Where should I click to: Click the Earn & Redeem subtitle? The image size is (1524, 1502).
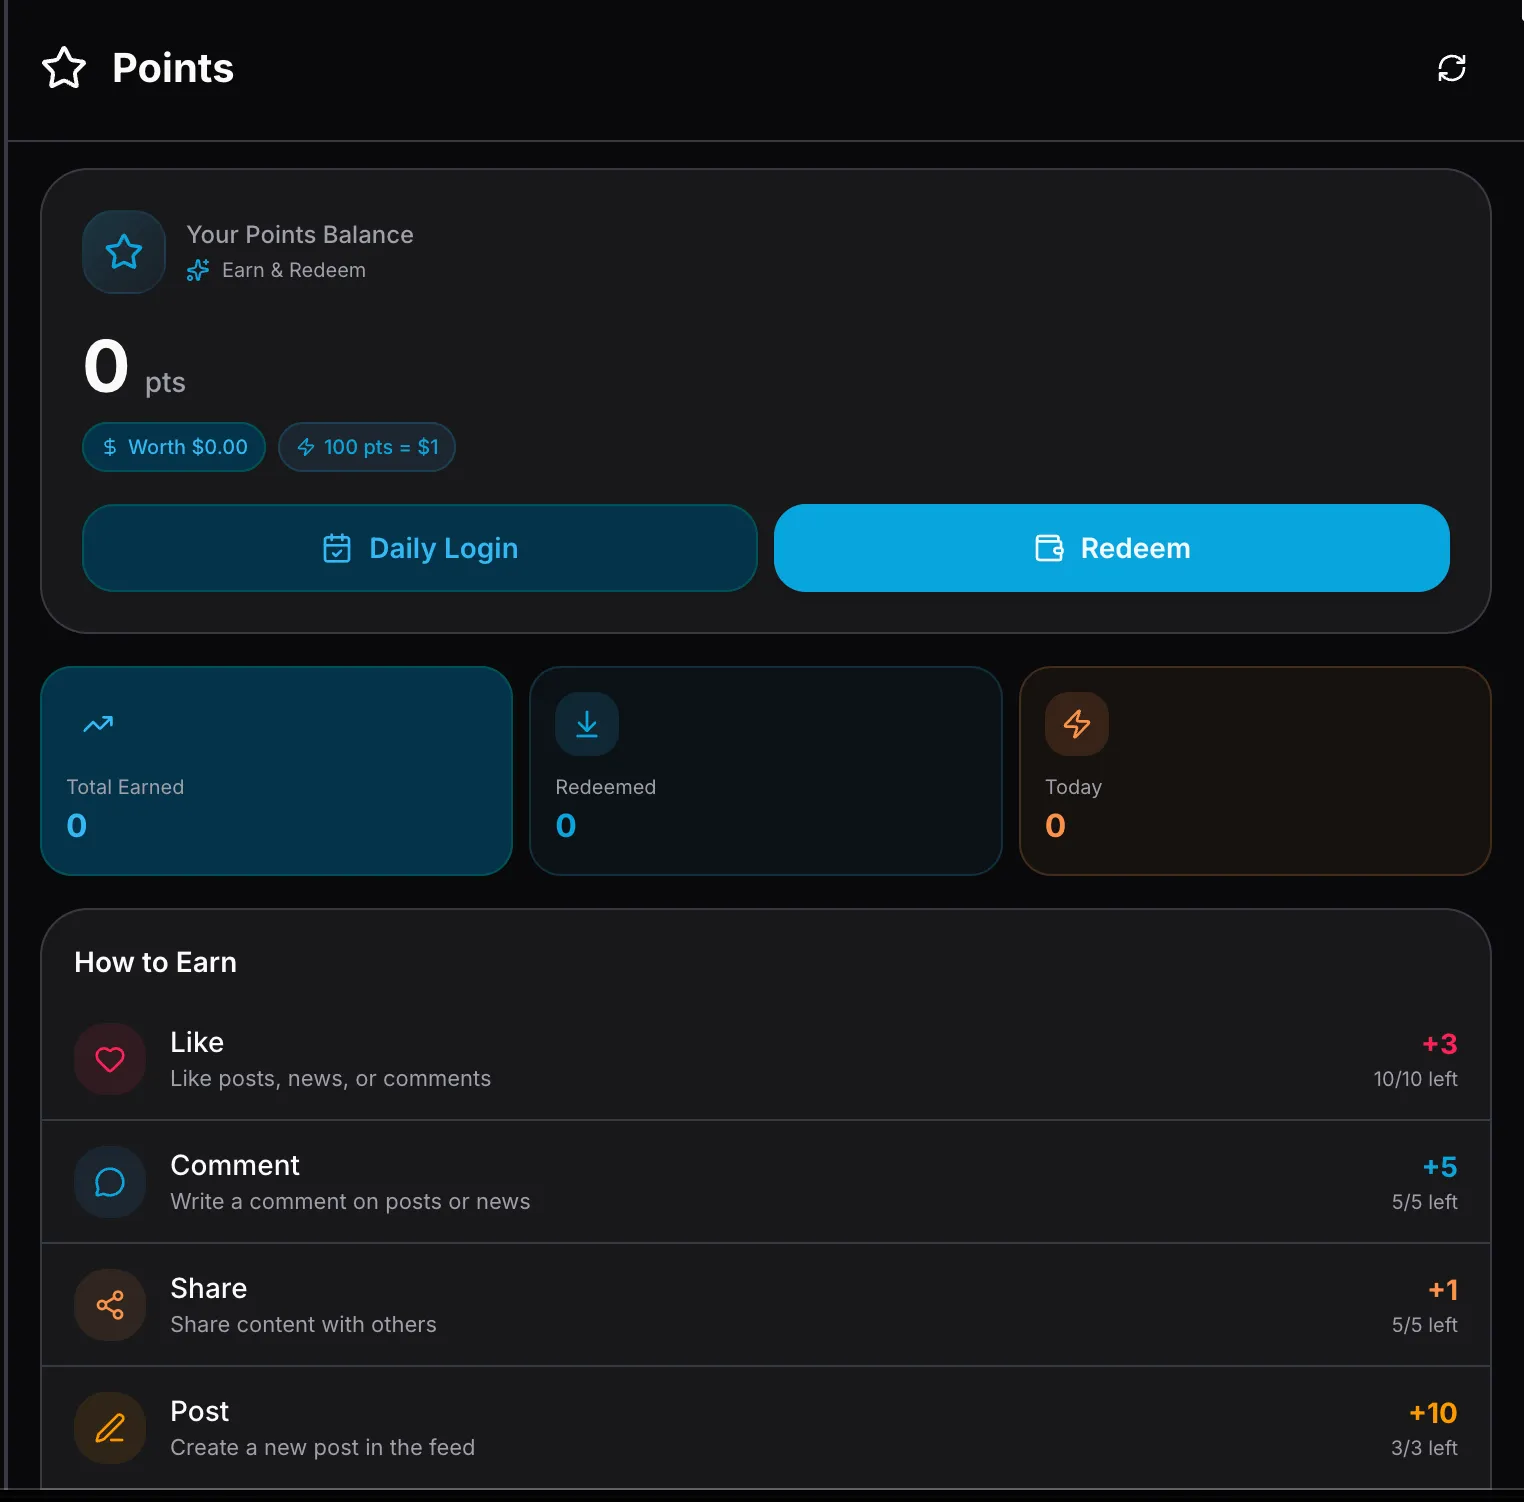[x=293, y=270]
